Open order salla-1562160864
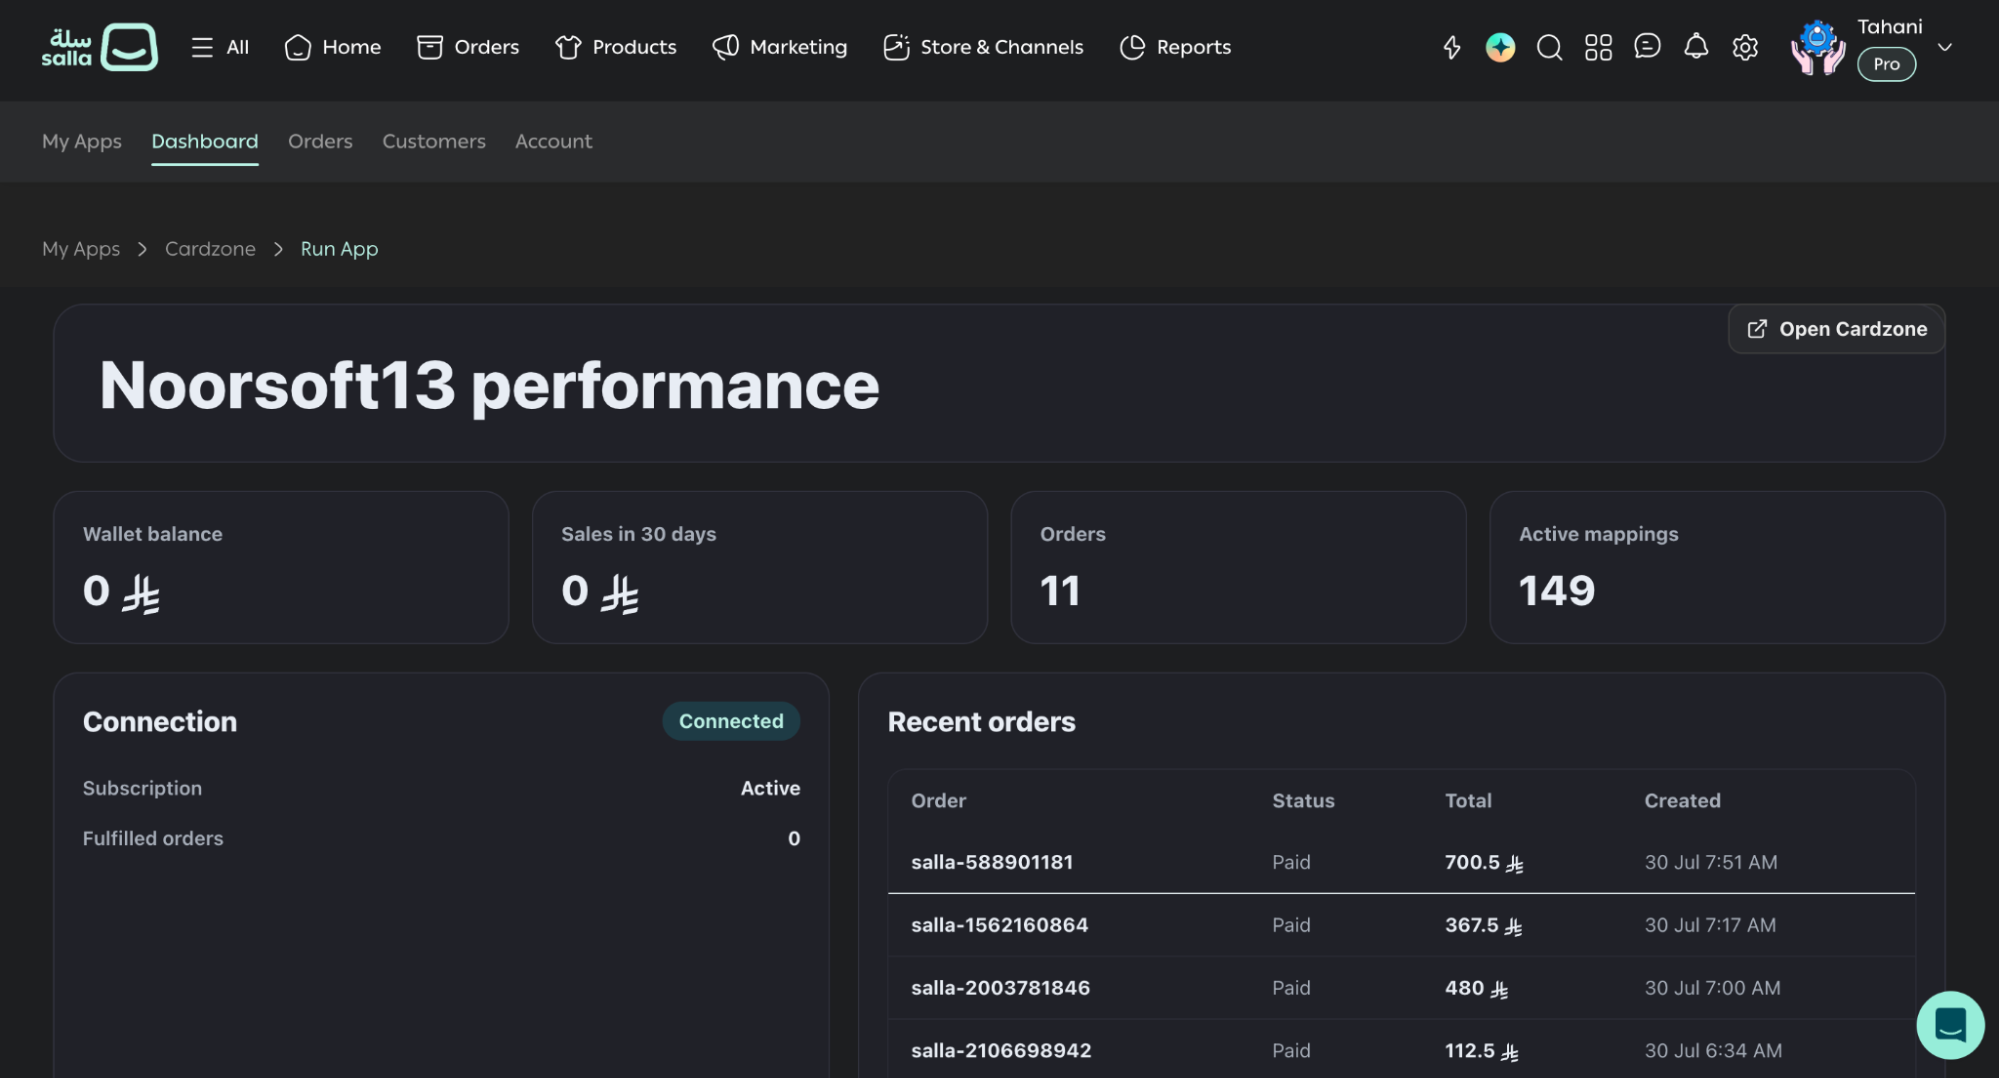 pyautogui.click(x=999, y=925)
